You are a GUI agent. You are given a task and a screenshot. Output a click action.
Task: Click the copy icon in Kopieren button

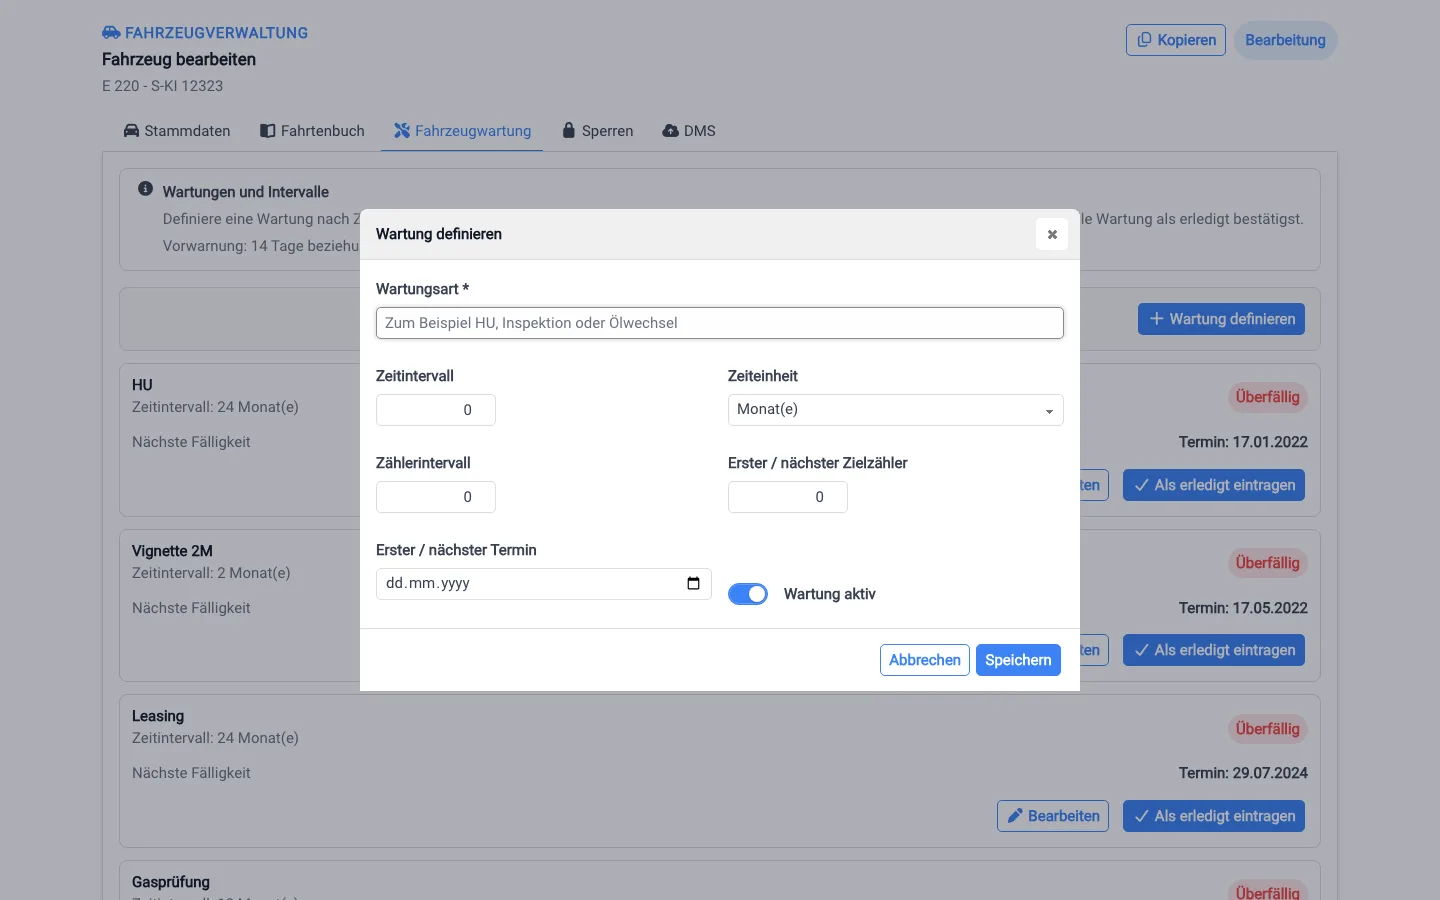tap(1144, 40)
